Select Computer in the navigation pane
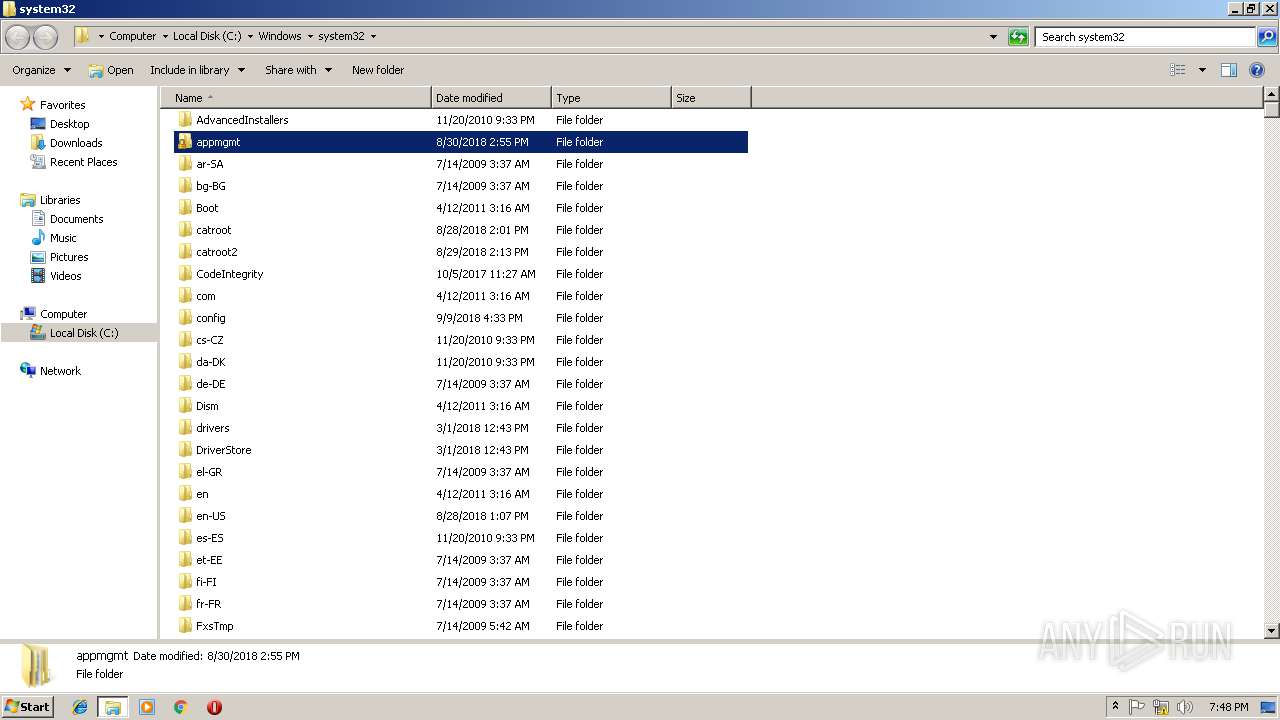The image size is (1280, 720). pos(63,314)
